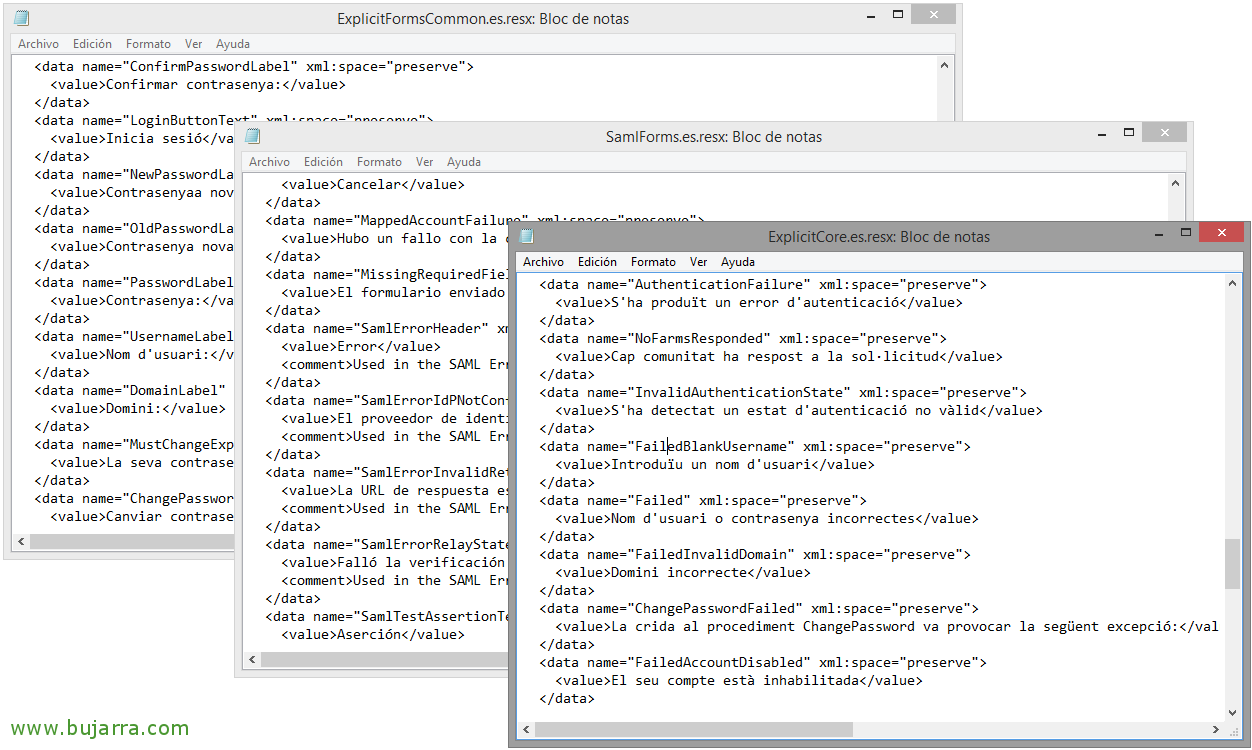Click the left arrow of ExplicitCore horizontal scrollbar

click(x=526, y=730)
